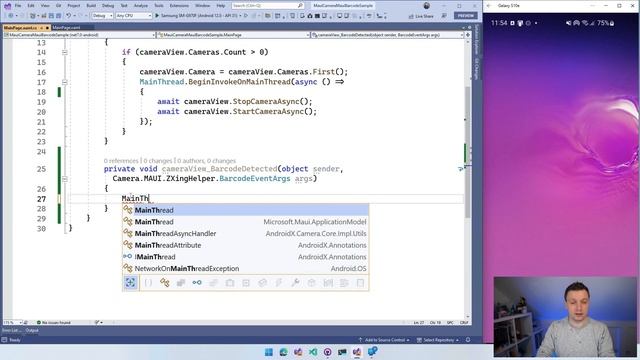This screenshot has height=360, width=640.
Task: Click the No issues found indicator
Action: pos(53,322)
